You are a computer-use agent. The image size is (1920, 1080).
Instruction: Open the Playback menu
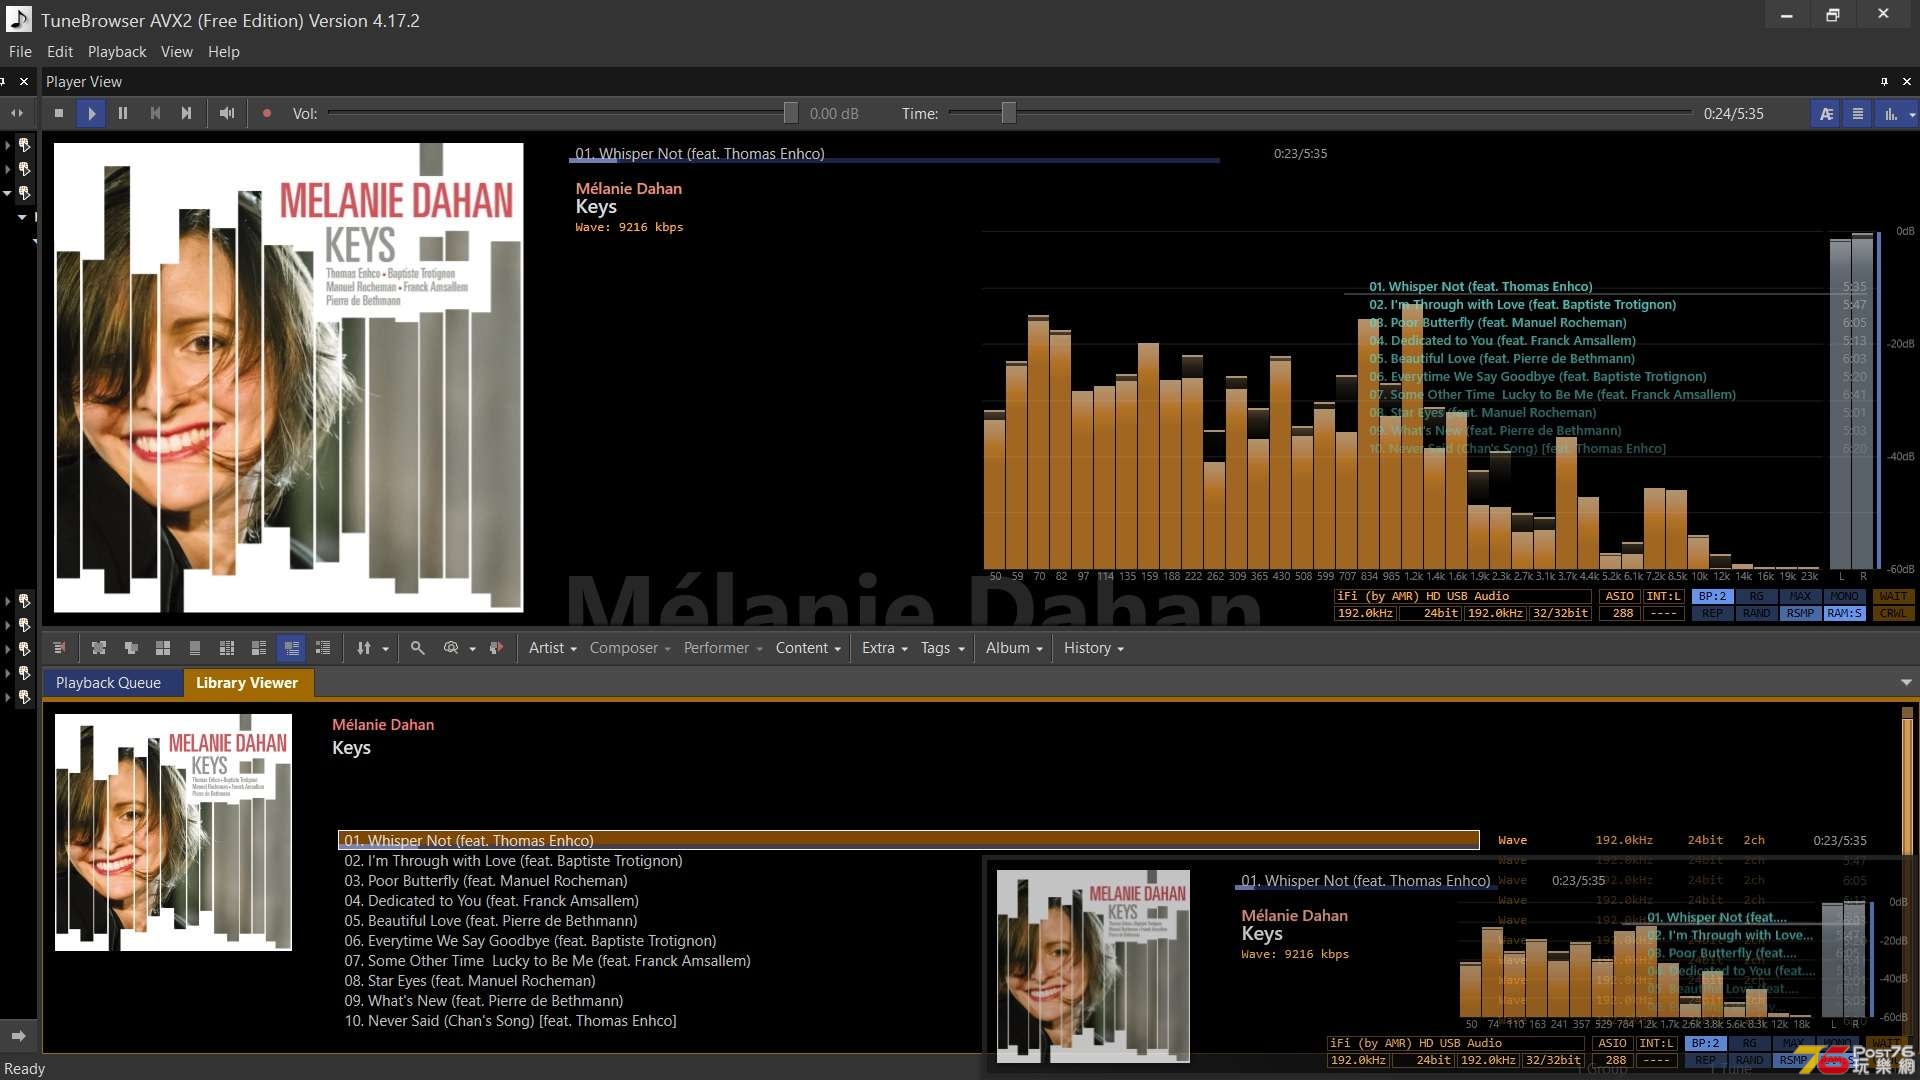117,52
